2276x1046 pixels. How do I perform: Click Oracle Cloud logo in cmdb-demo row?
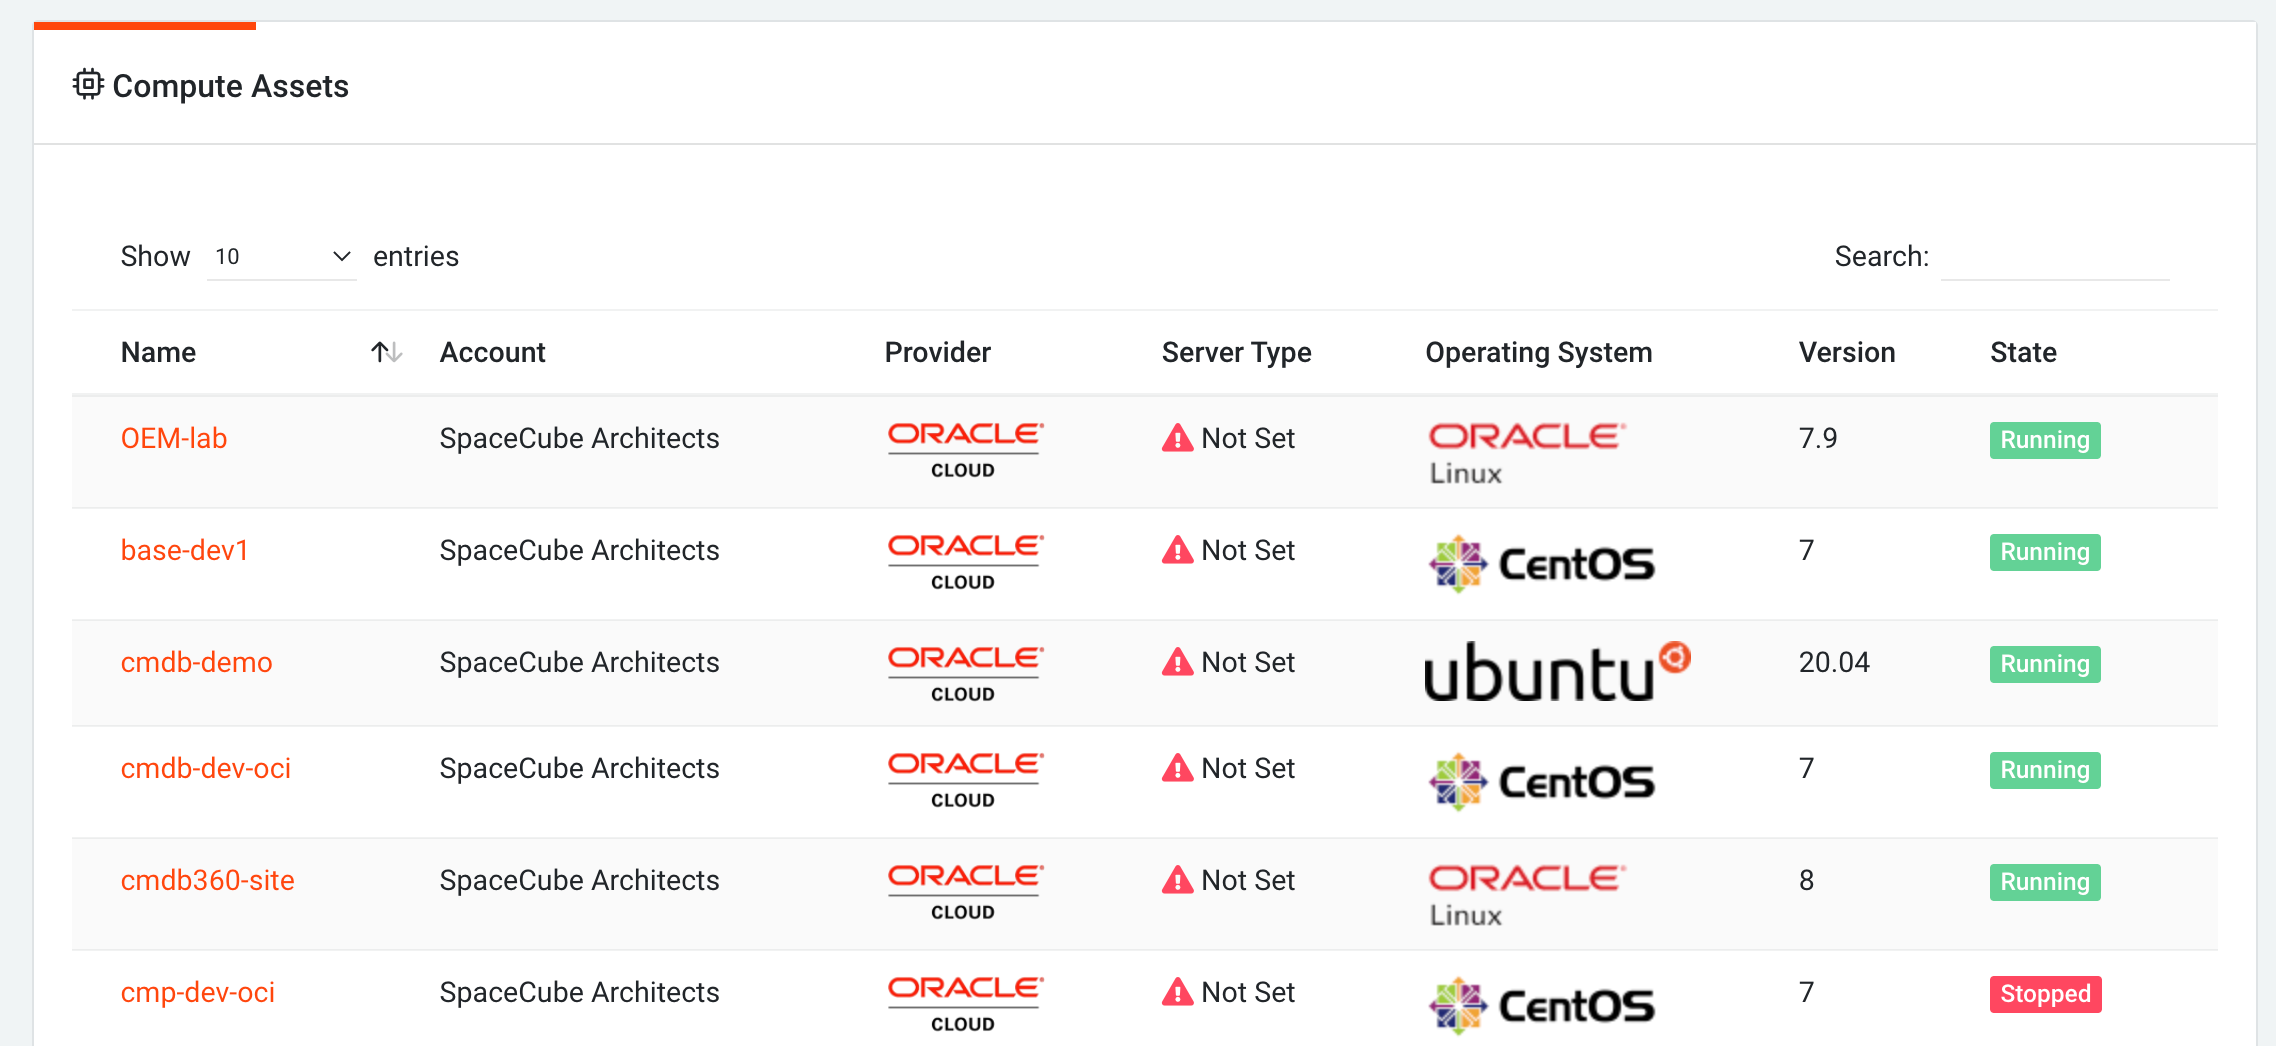click(x=965, y=675)
